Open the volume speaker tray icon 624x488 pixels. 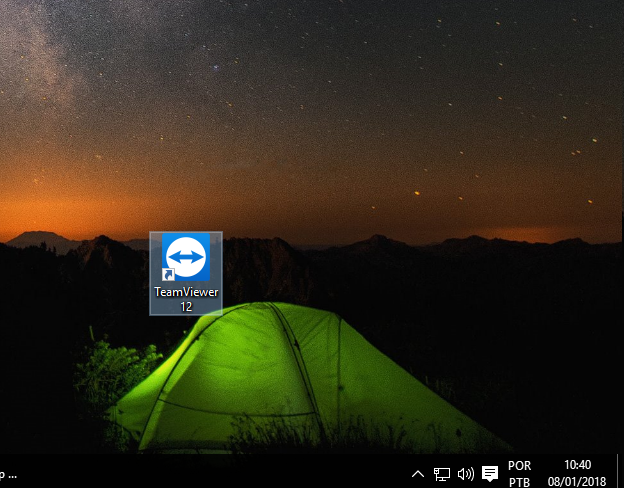pos(465,473)
